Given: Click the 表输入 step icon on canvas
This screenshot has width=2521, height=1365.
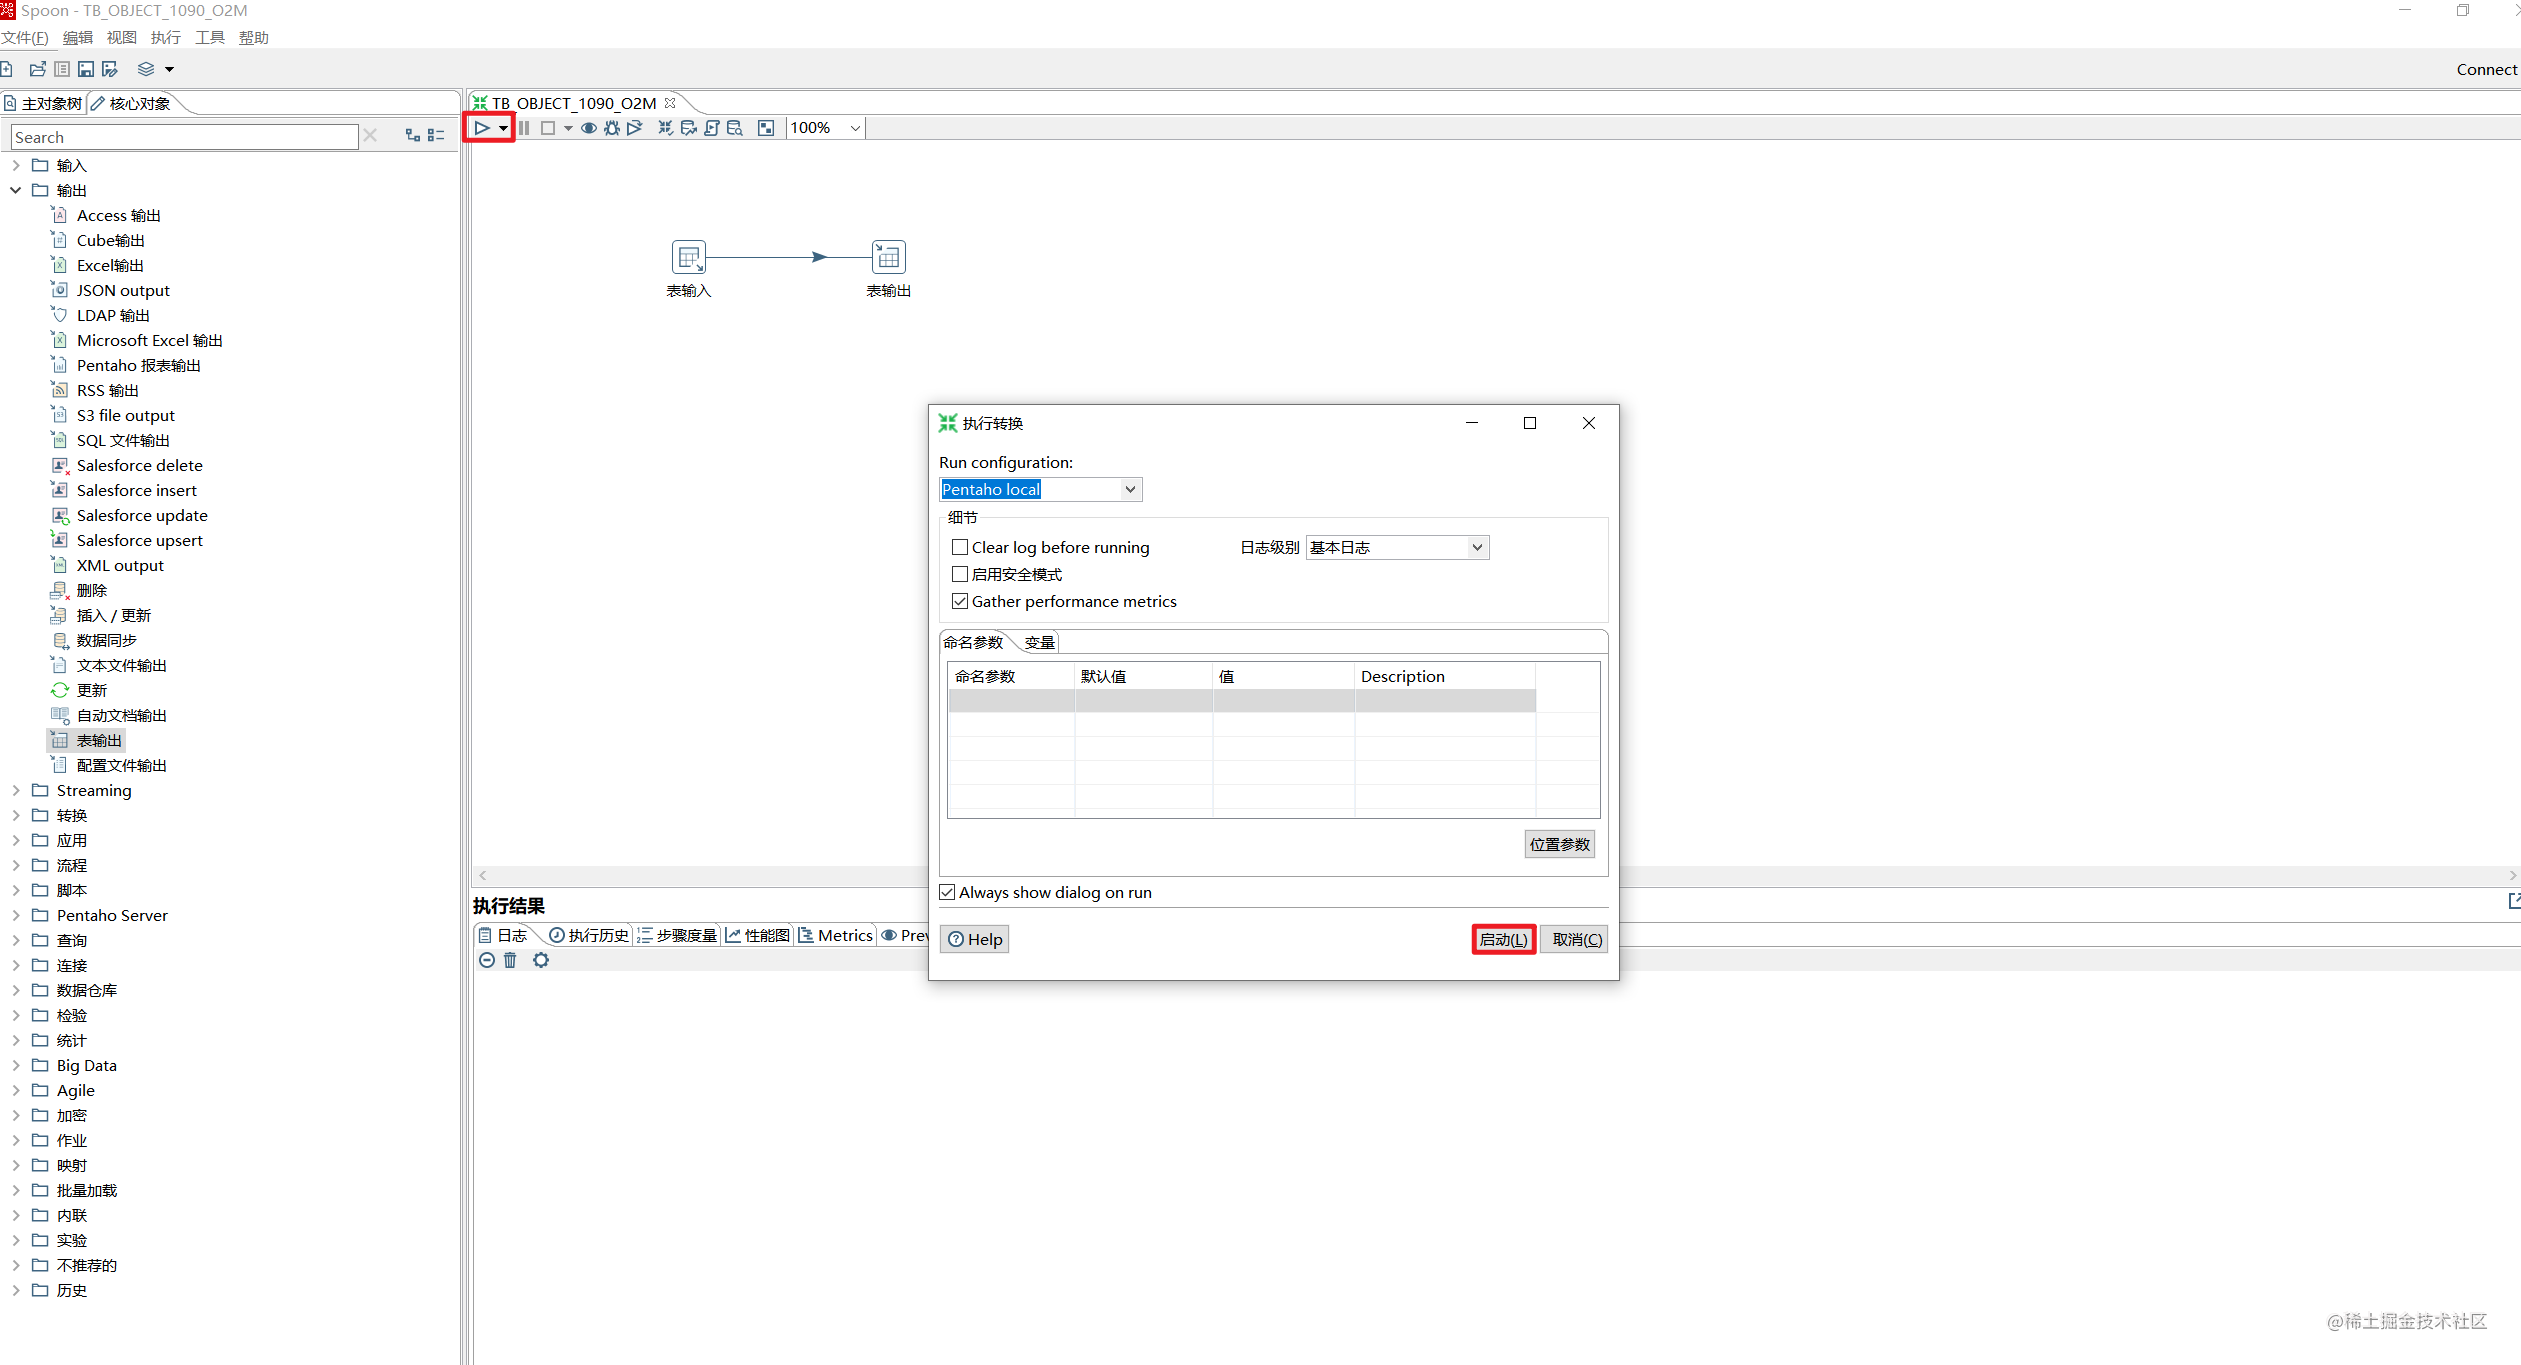Looking at the screenshot, I should [688, 258].
